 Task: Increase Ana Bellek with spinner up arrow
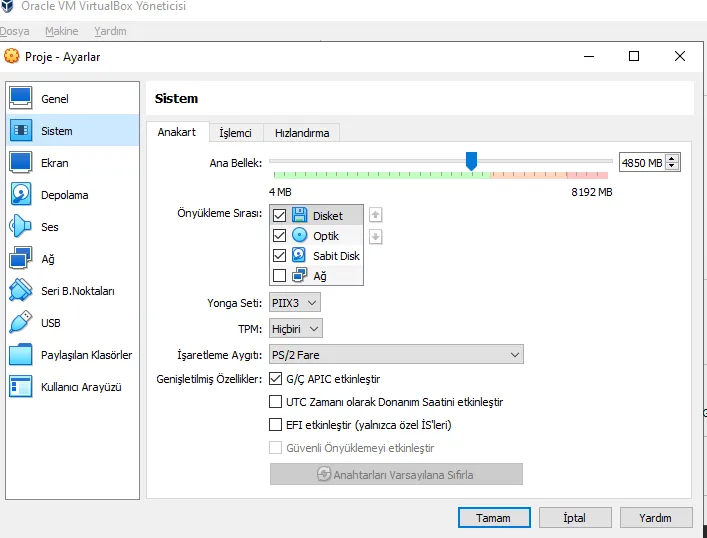click(x=672, y=159)
